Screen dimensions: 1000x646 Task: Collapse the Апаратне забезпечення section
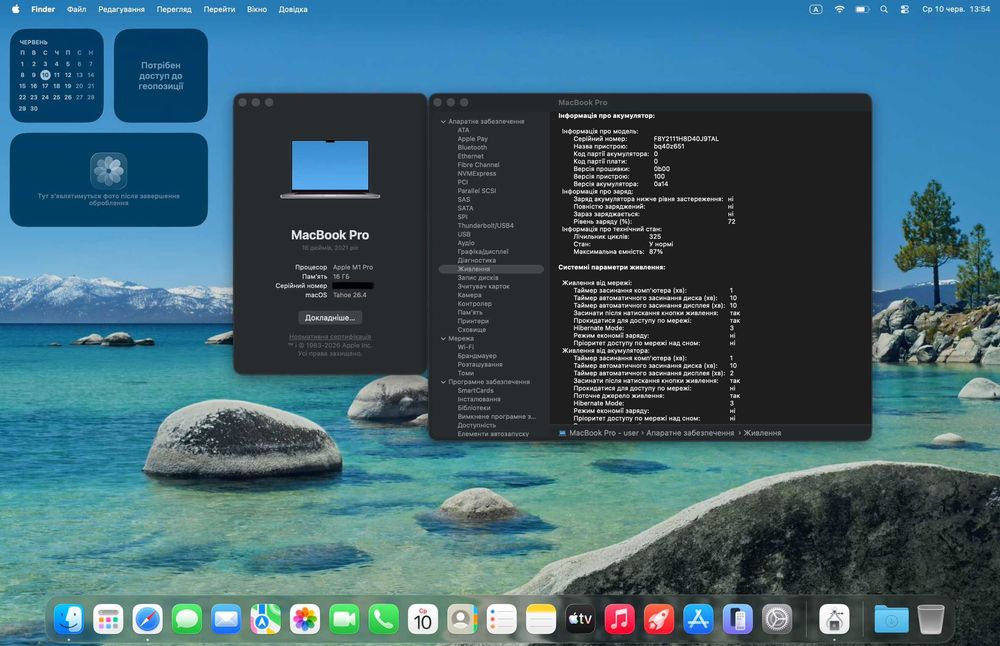[443, 121]
